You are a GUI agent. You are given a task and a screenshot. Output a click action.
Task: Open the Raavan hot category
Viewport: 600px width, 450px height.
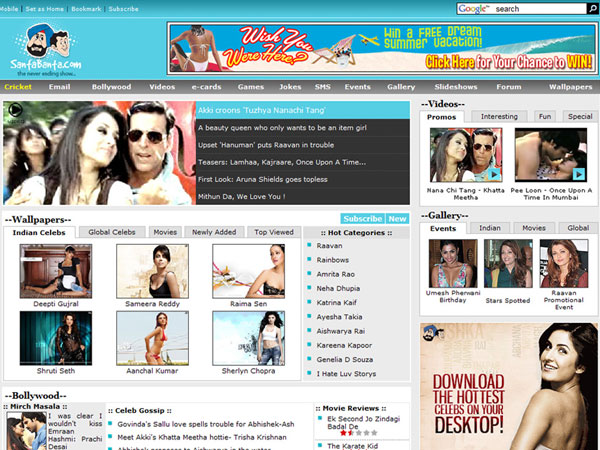329,246
